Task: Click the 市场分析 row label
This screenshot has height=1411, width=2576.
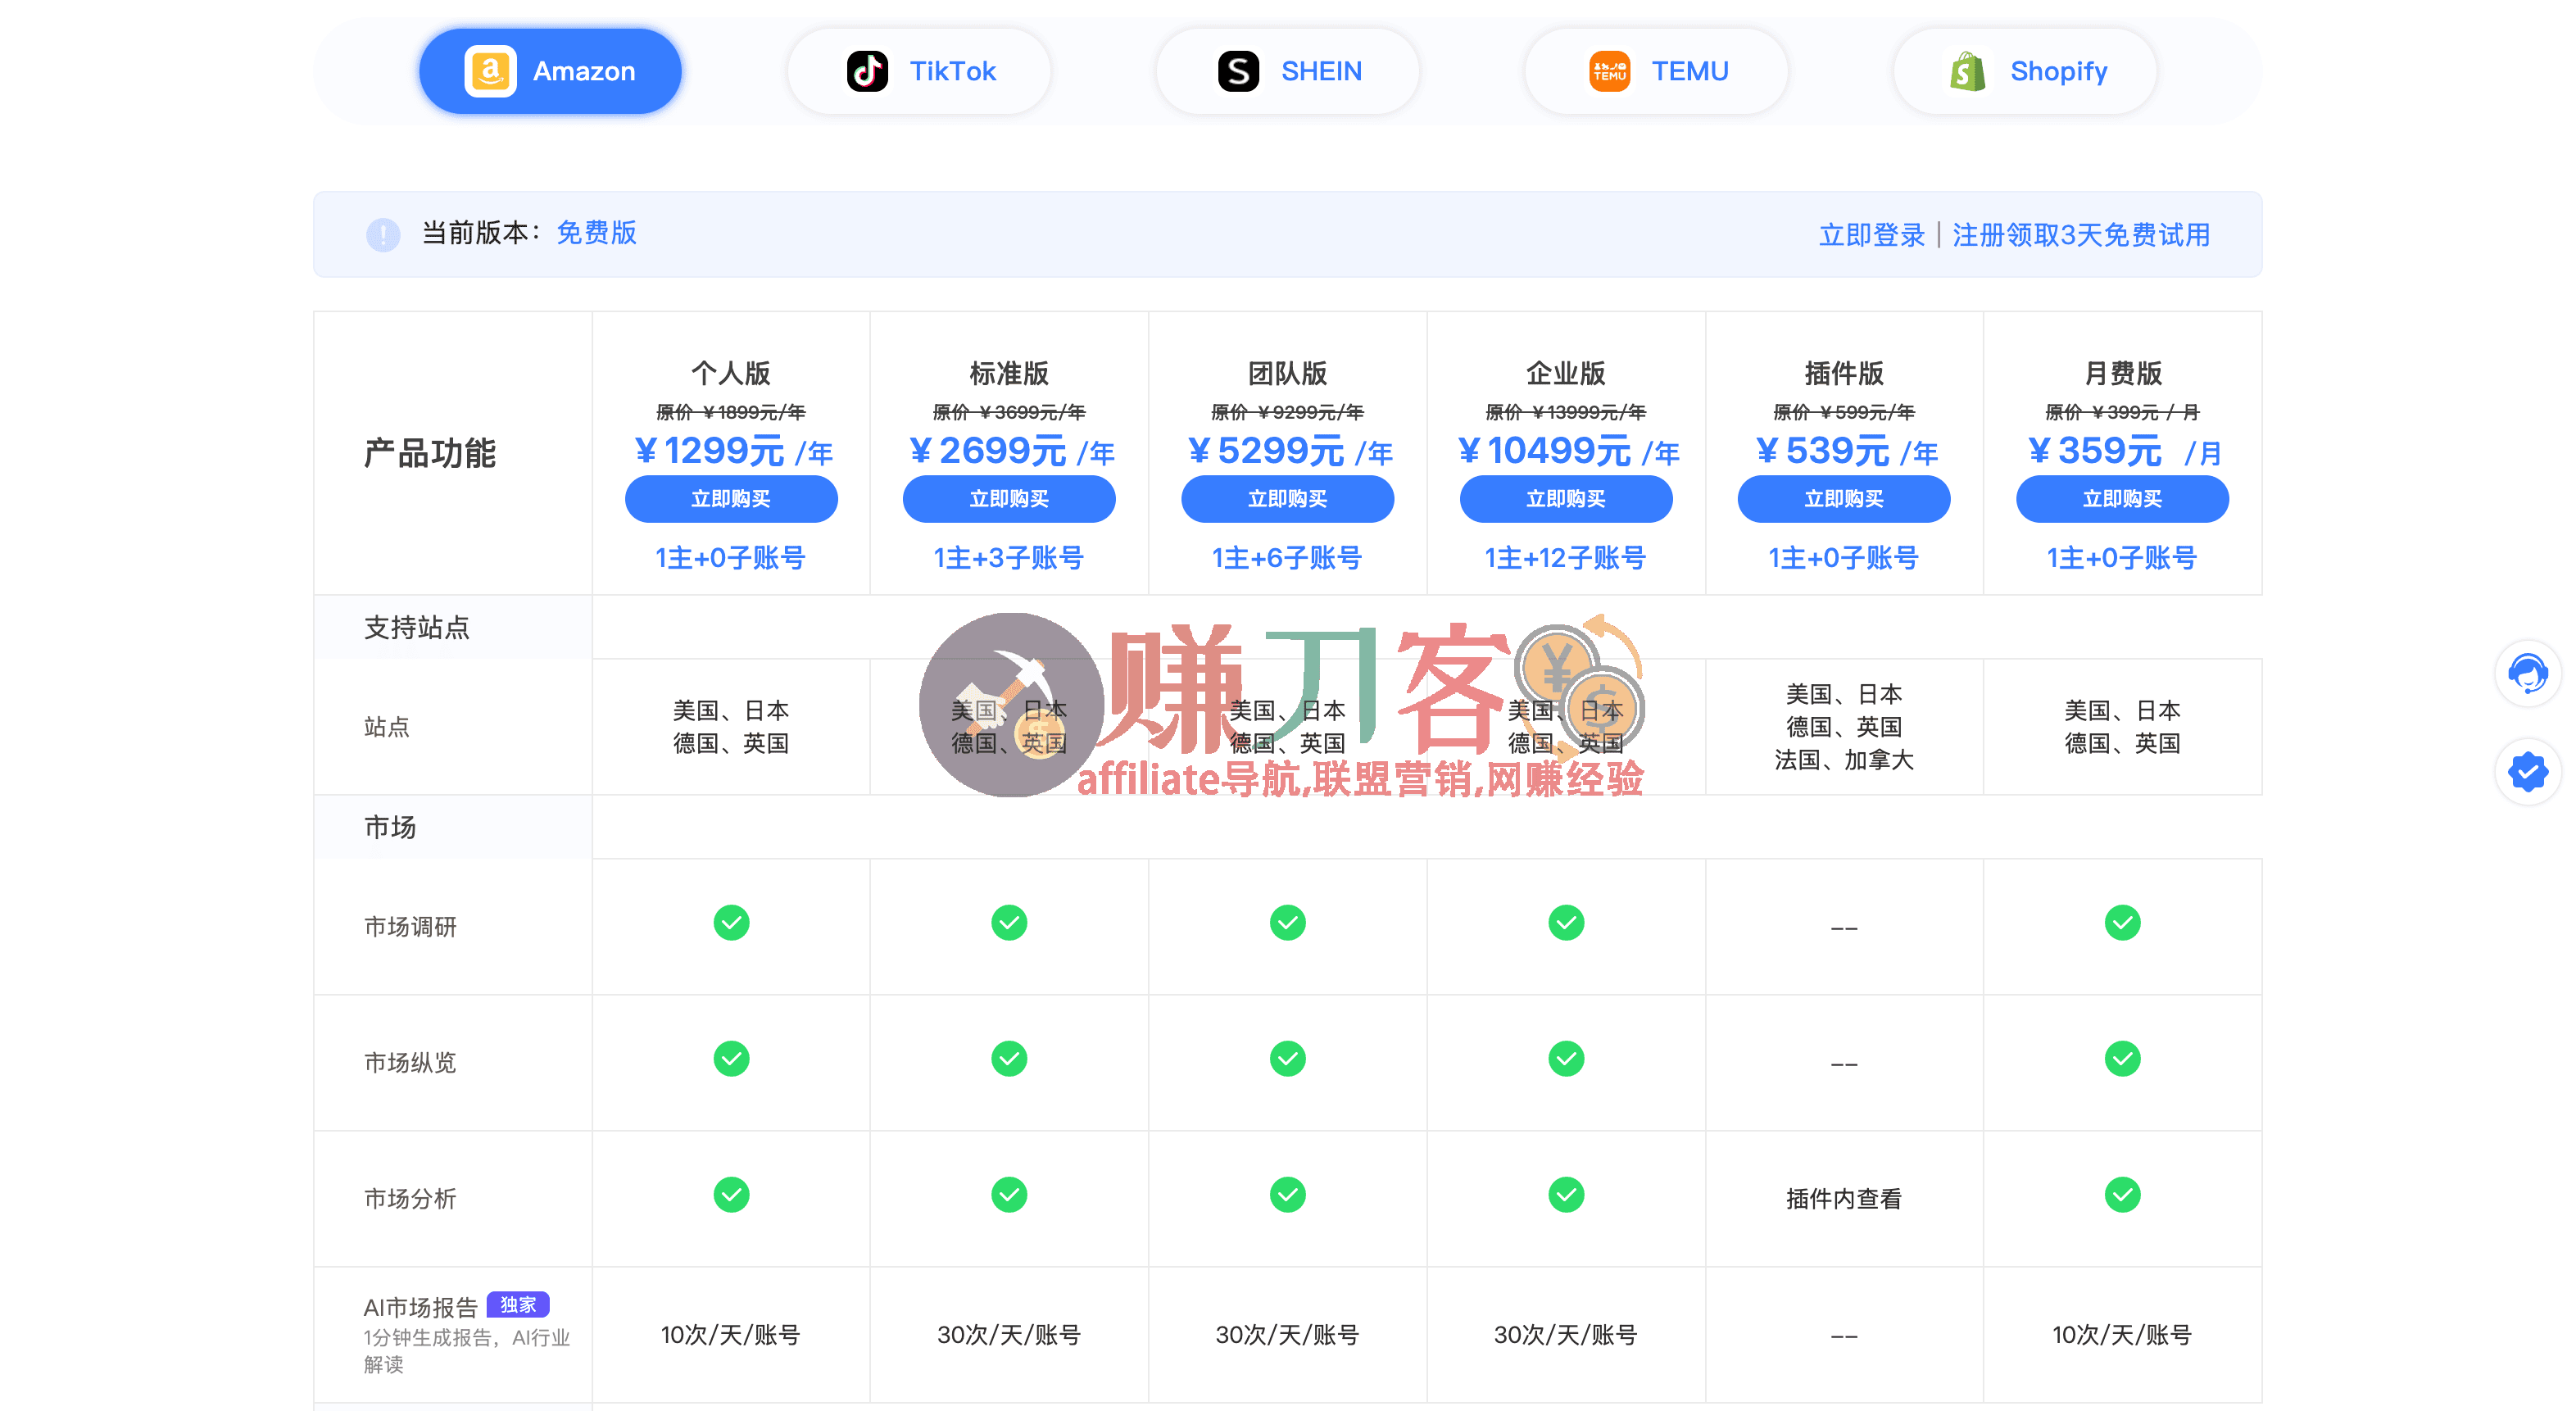Action: pyautogui.click(x=410, y=1199)
